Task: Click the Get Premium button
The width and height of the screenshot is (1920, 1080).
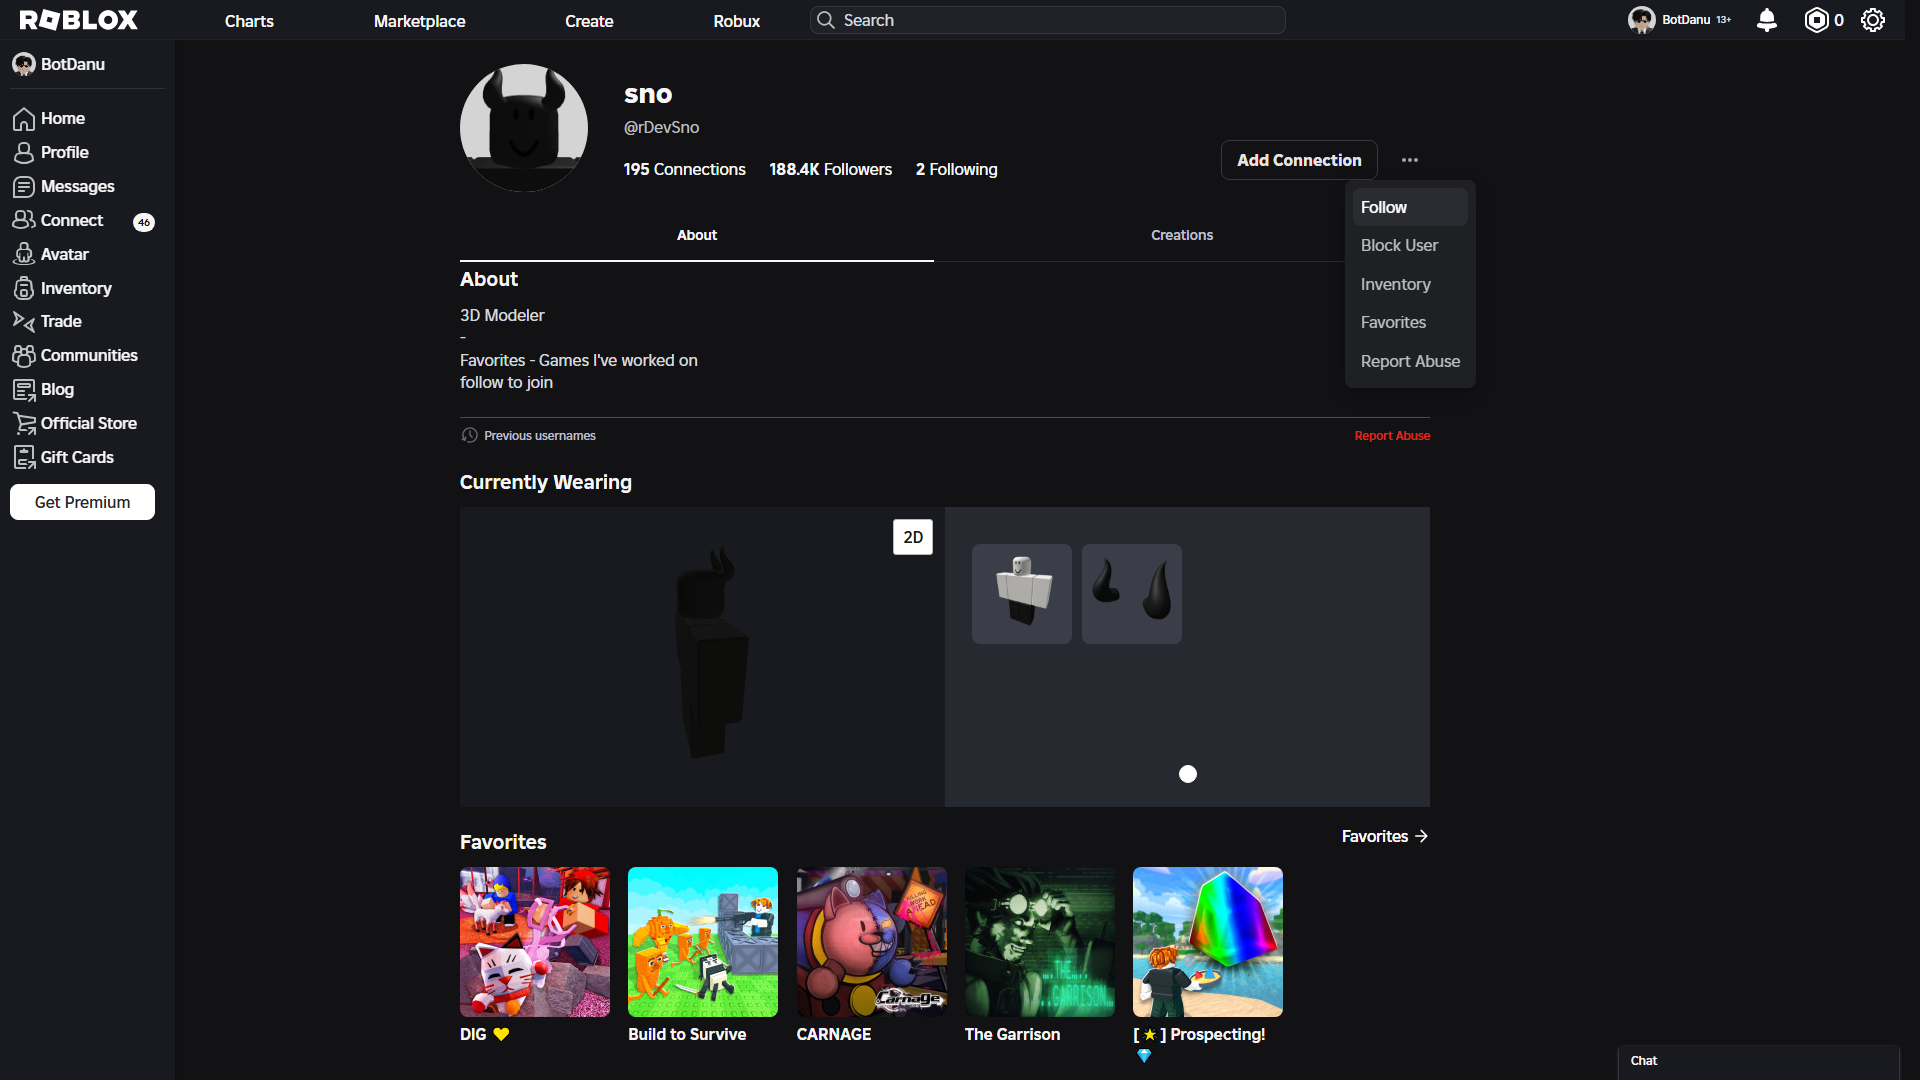Action: [82, 502]
